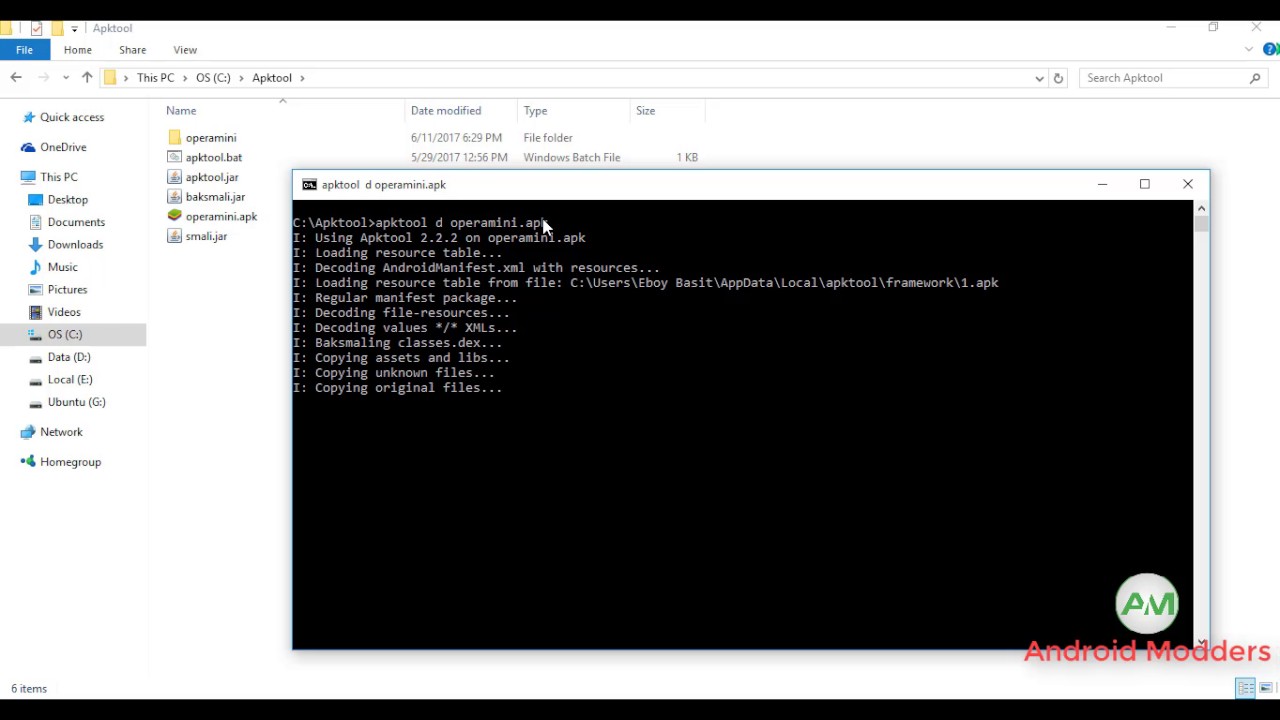Sort files by Type column

[x=536, y=111]
